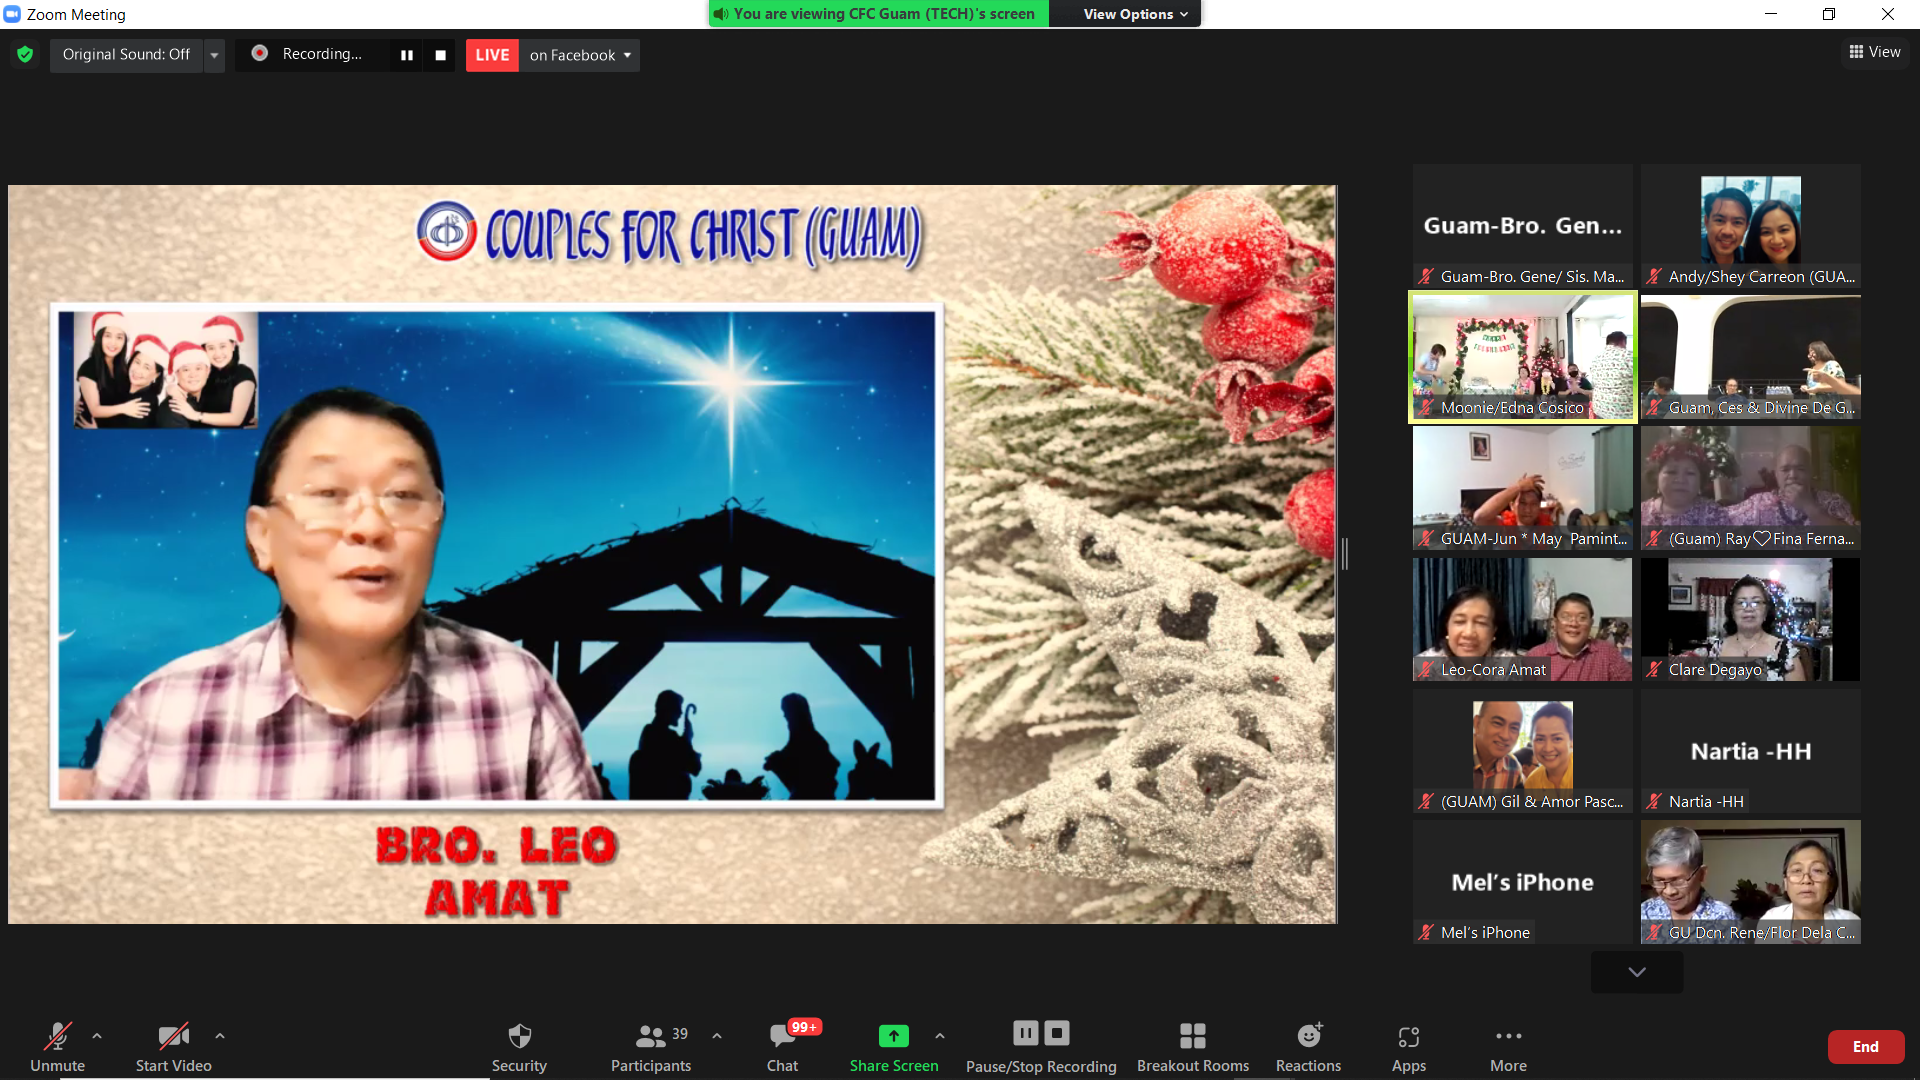The image size is (1920, 1080).
Task: Click the recording red dot indicator
Action: coord(259,53)
